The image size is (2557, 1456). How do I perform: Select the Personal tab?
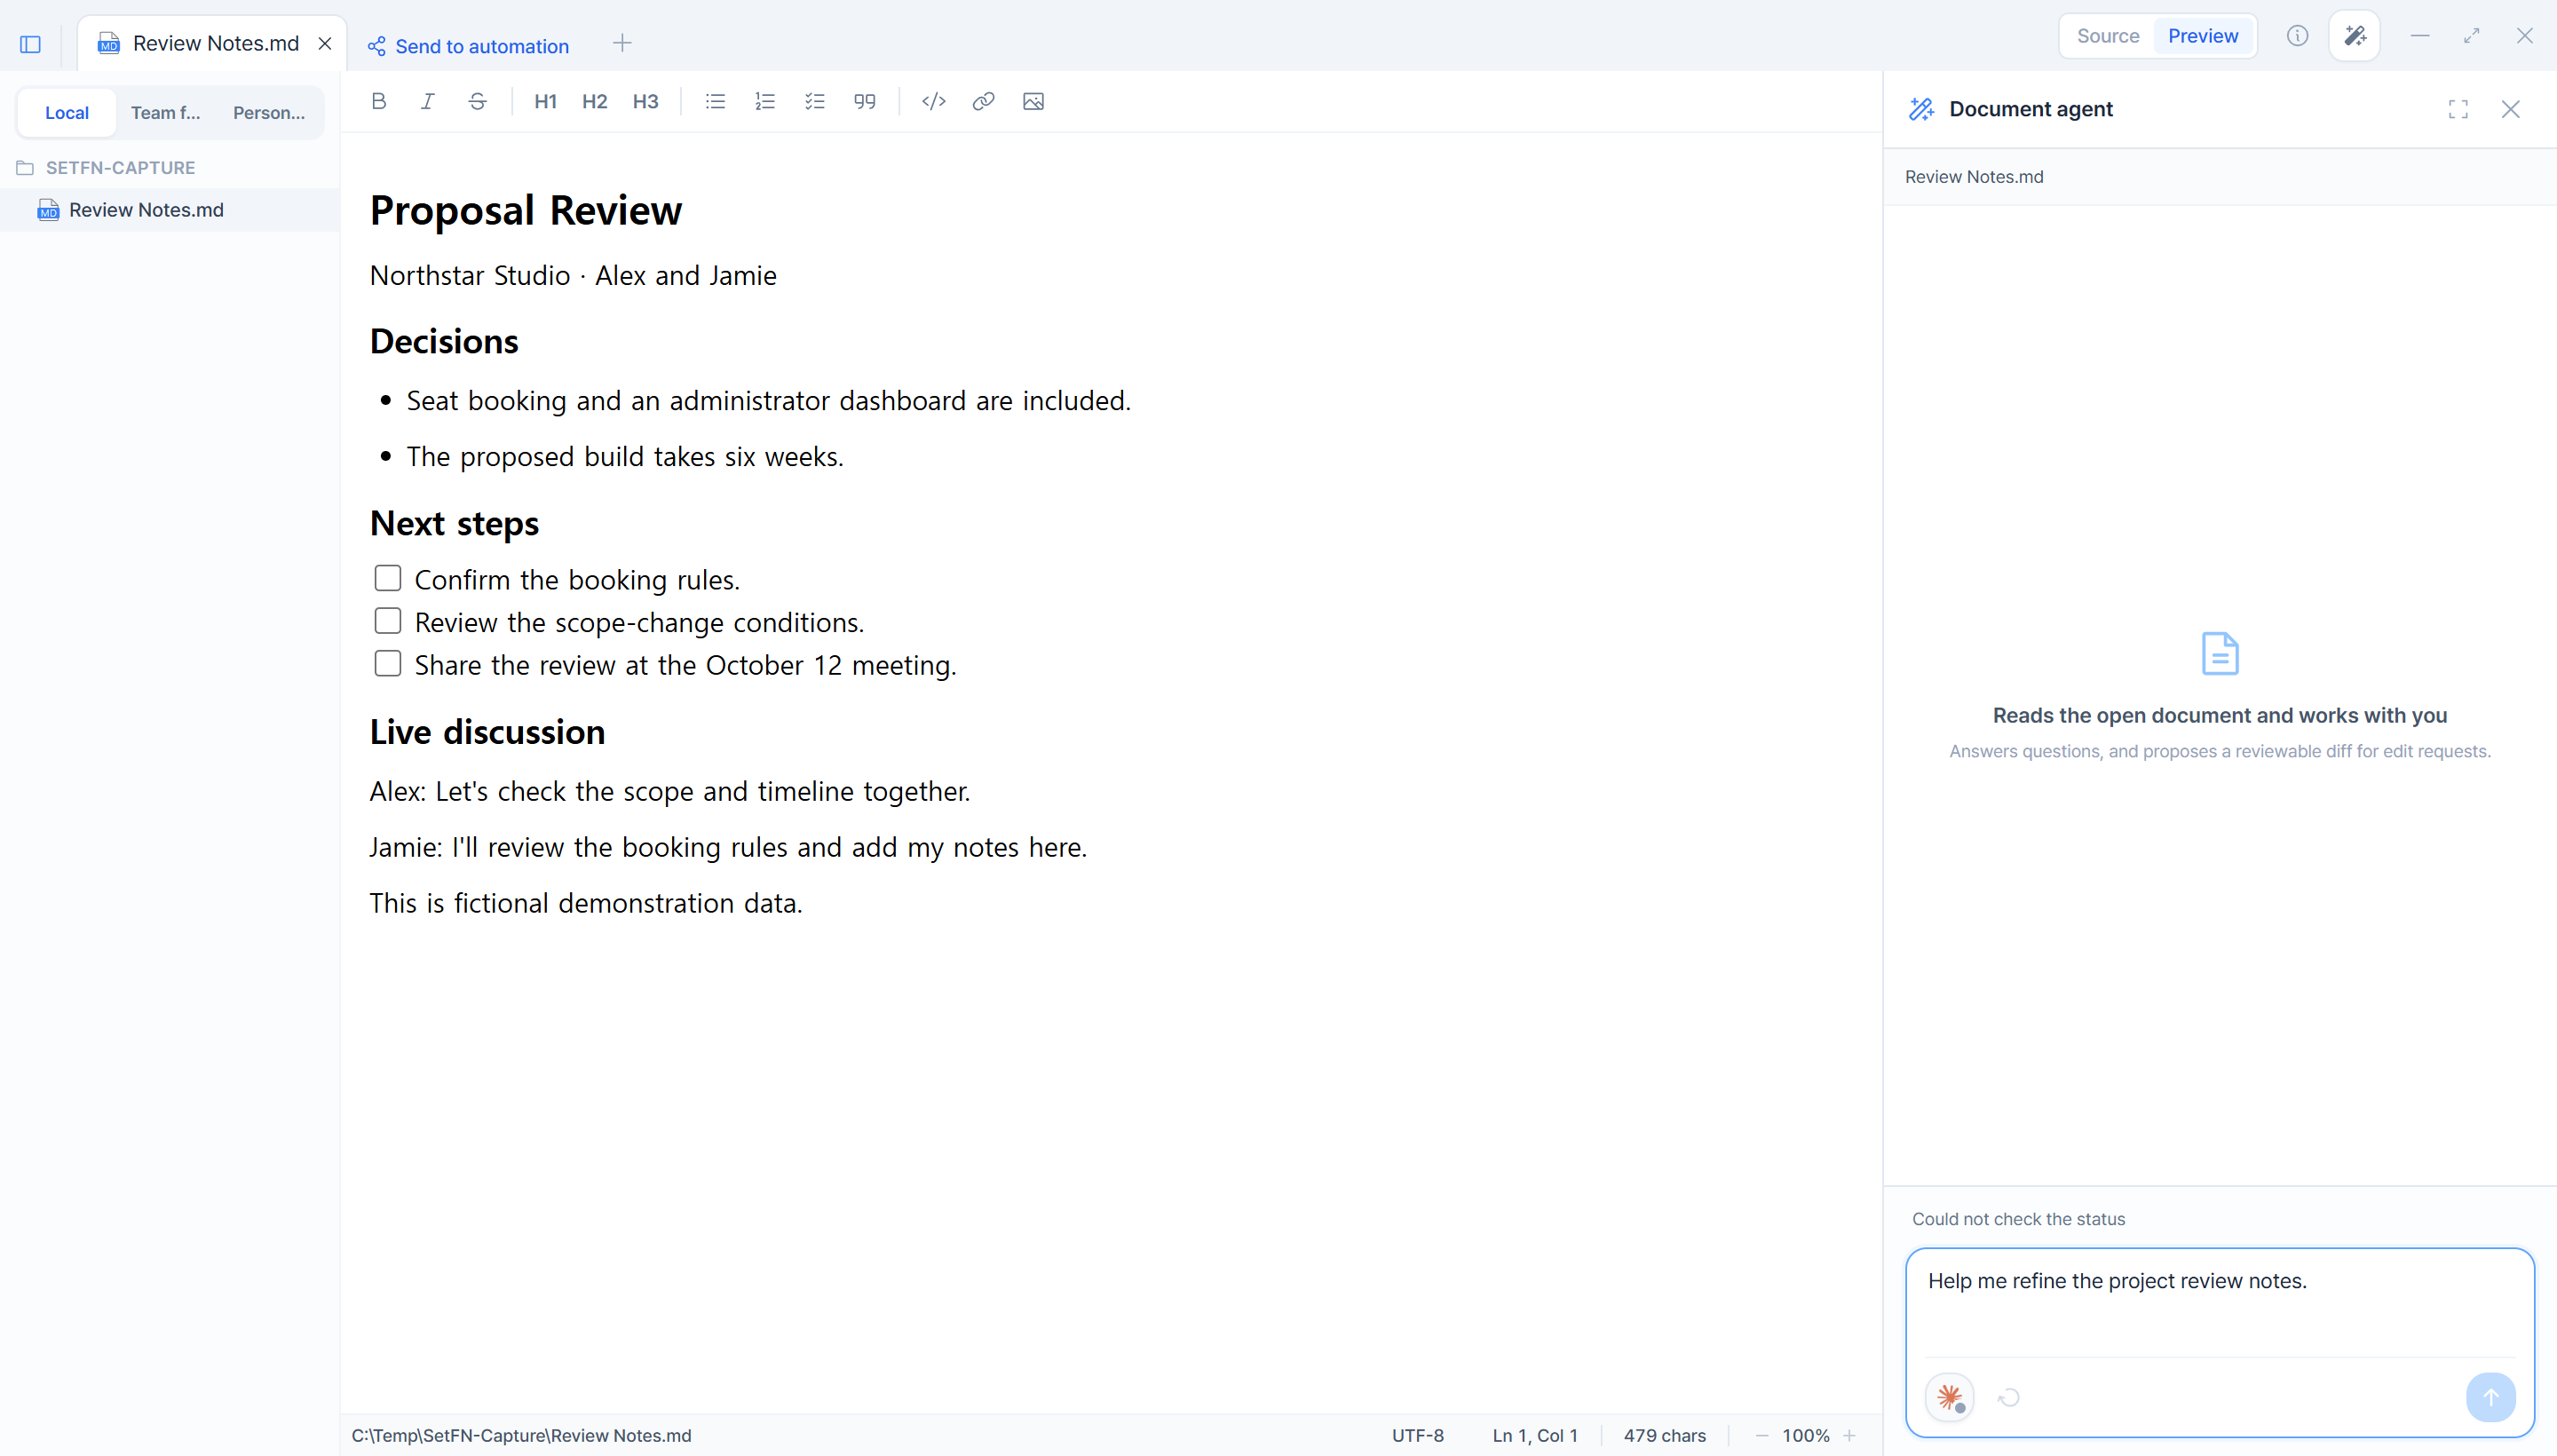tap(269, 112)
